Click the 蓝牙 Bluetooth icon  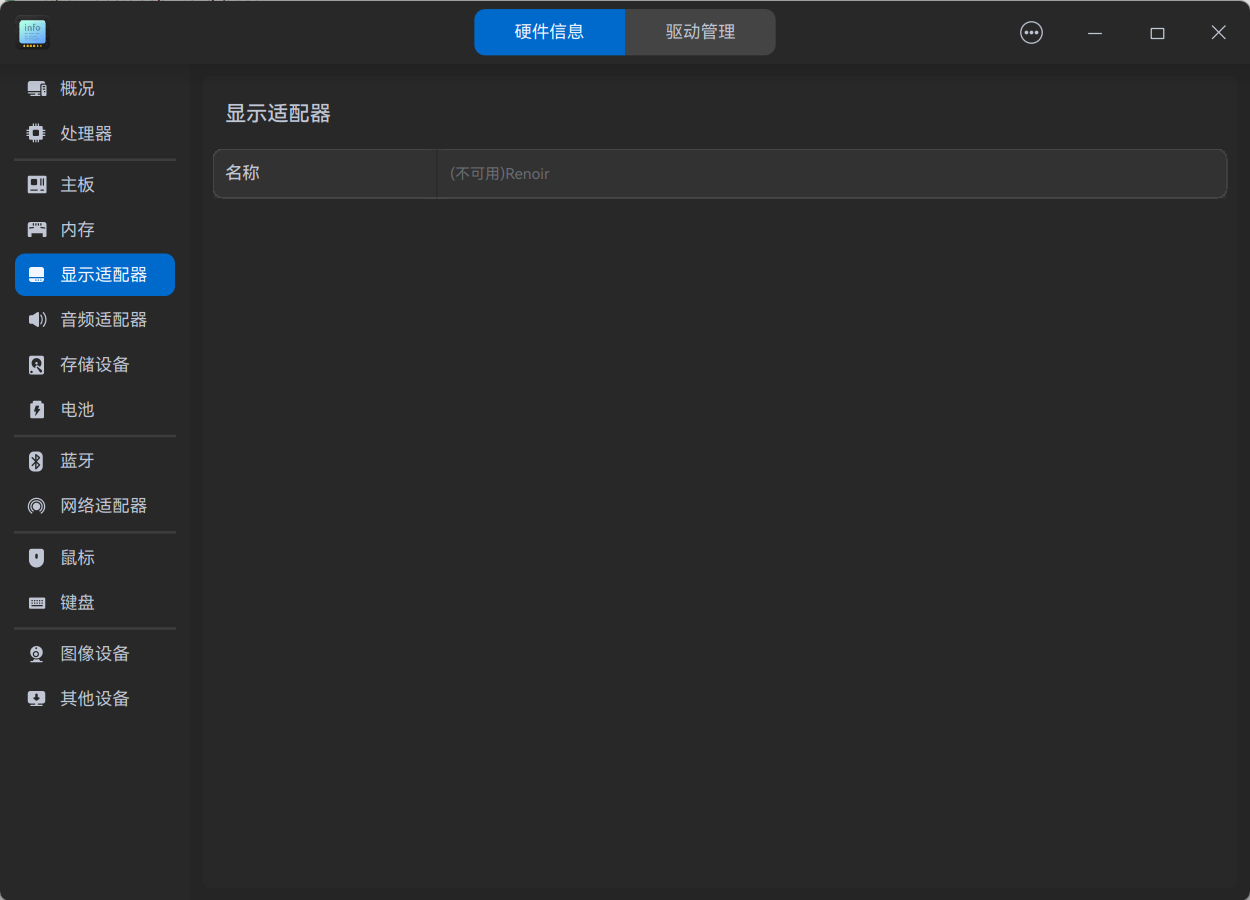tap(37, 461)
